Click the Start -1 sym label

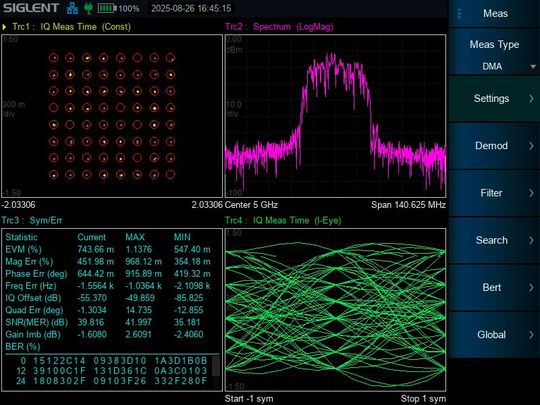(249, 399)
